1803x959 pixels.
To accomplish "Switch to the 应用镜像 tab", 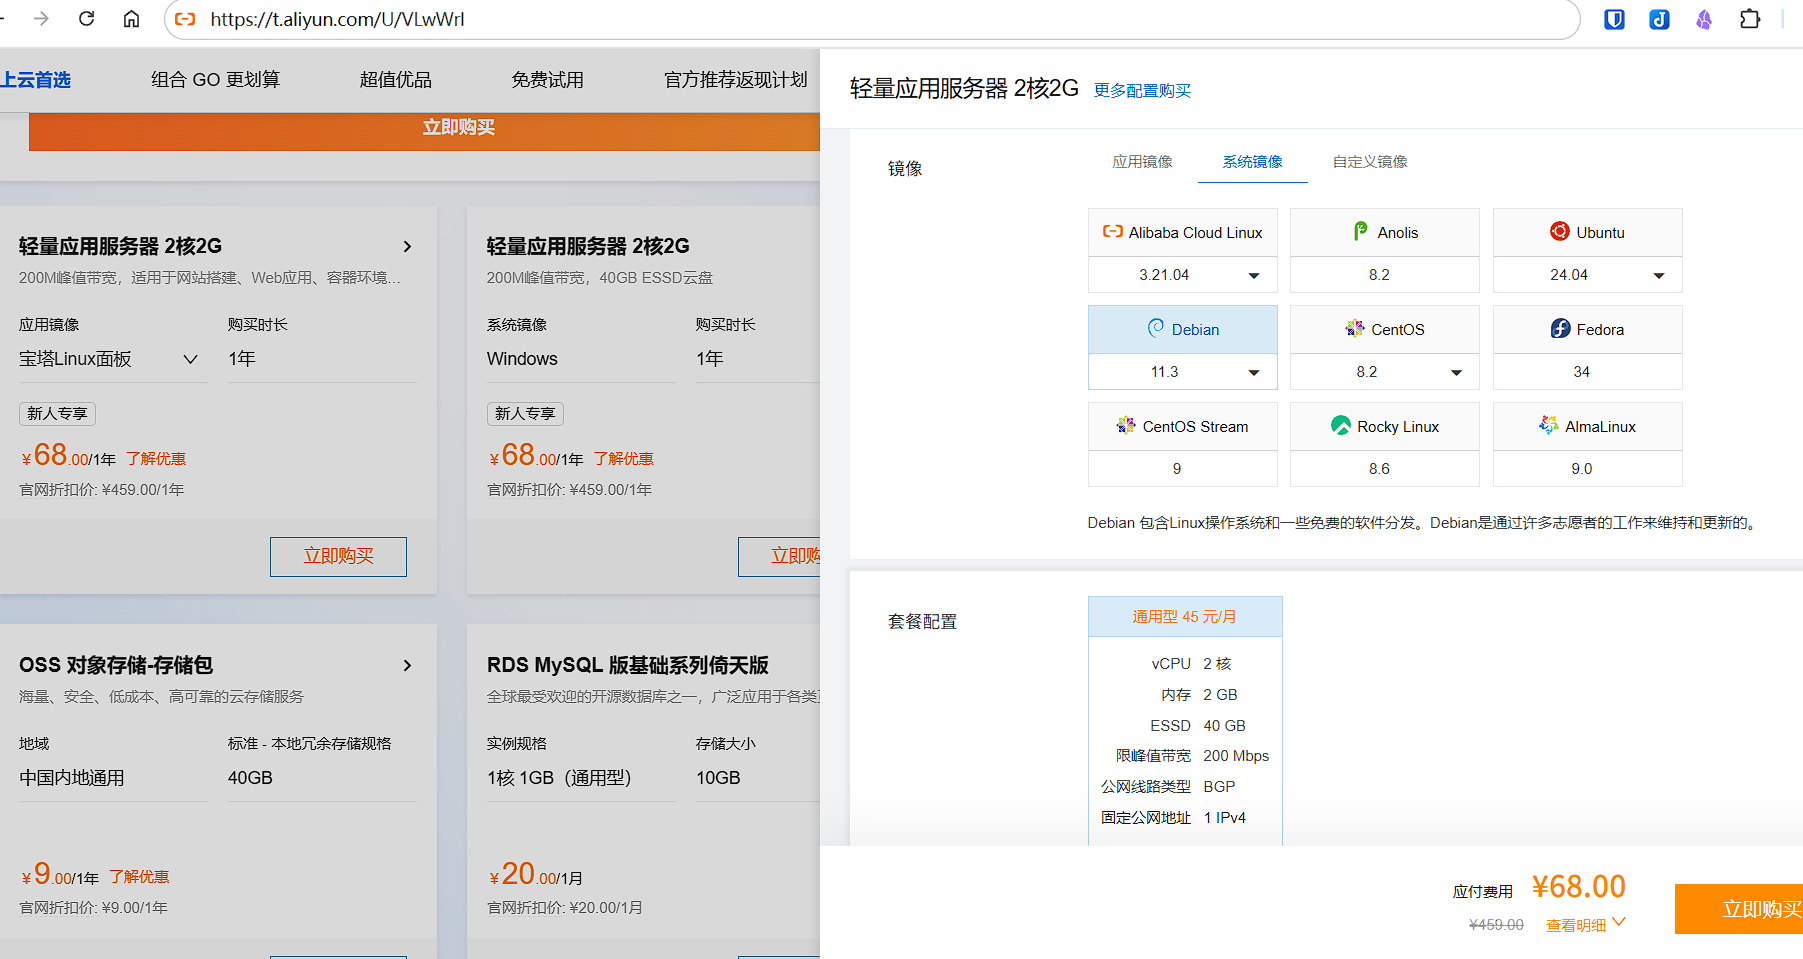I will click(x=1142, y=162).
